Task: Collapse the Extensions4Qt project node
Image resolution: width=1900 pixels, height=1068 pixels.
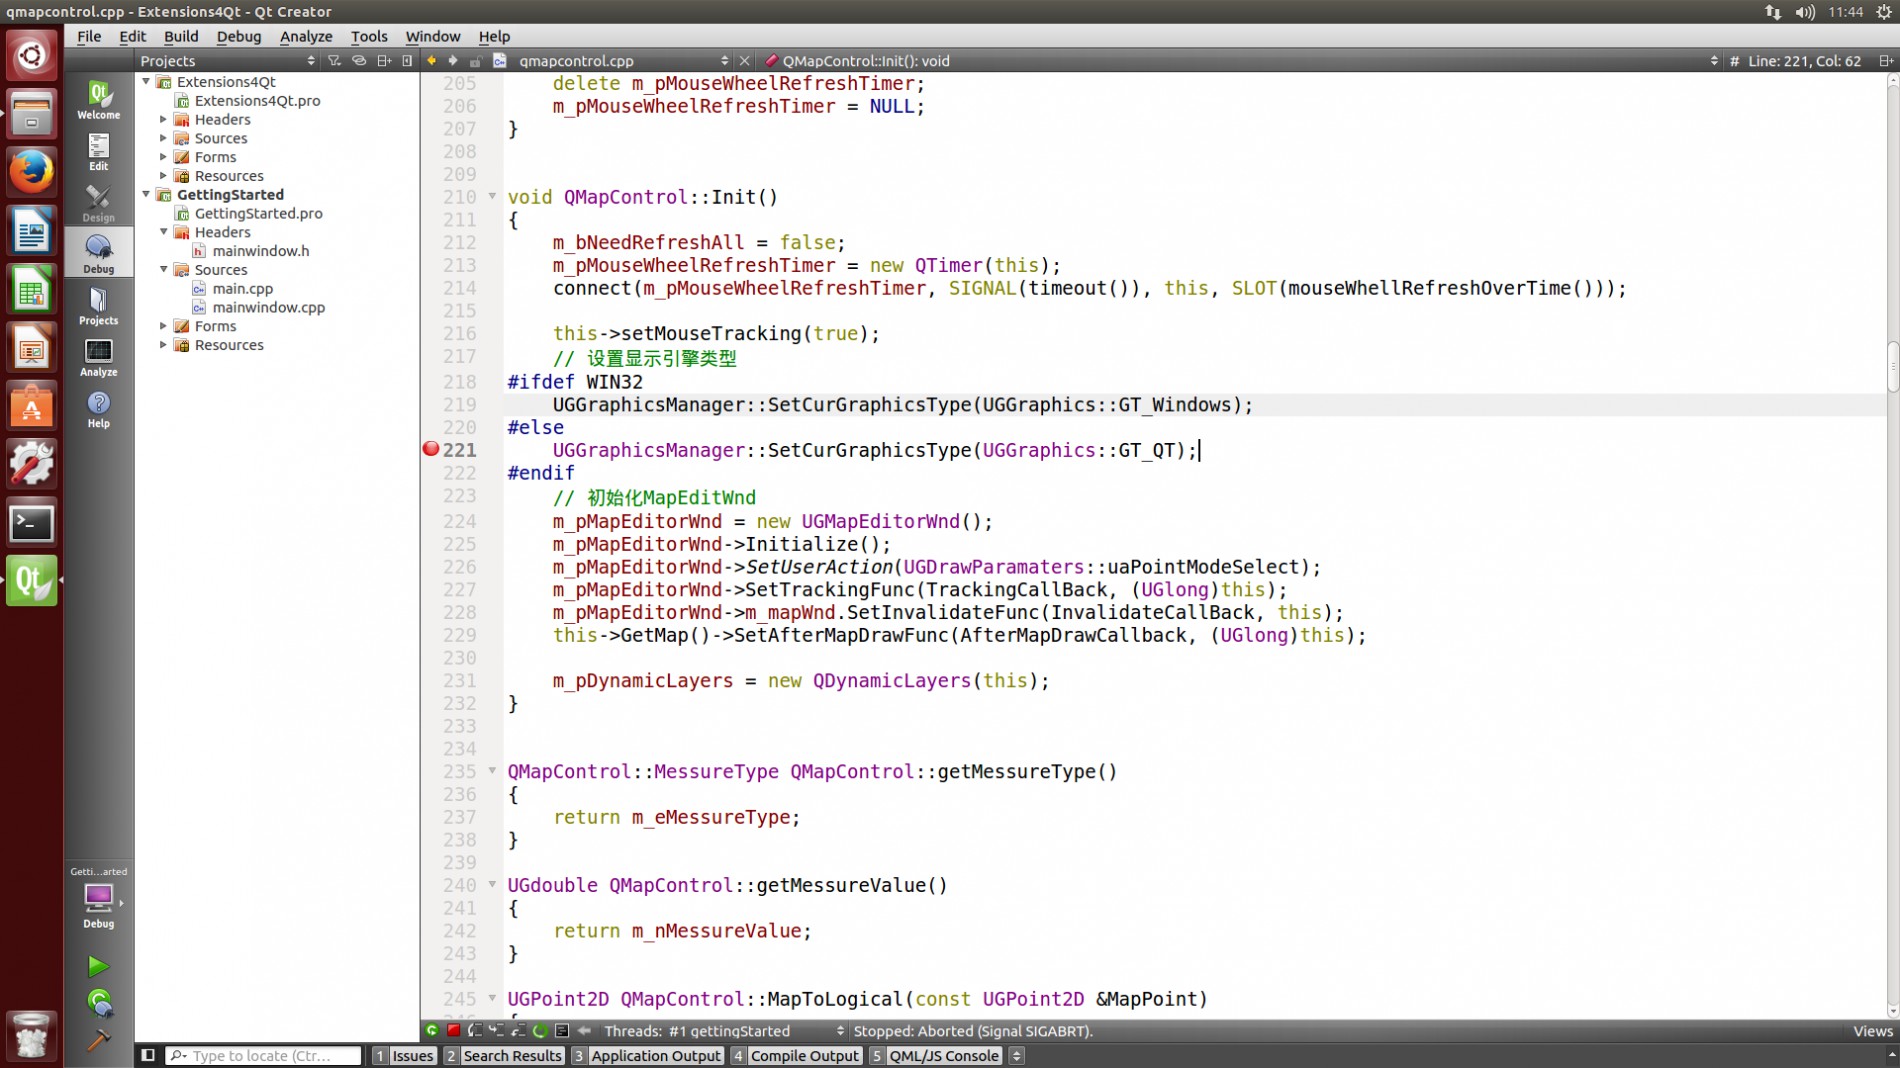Action: click(146, 81)
